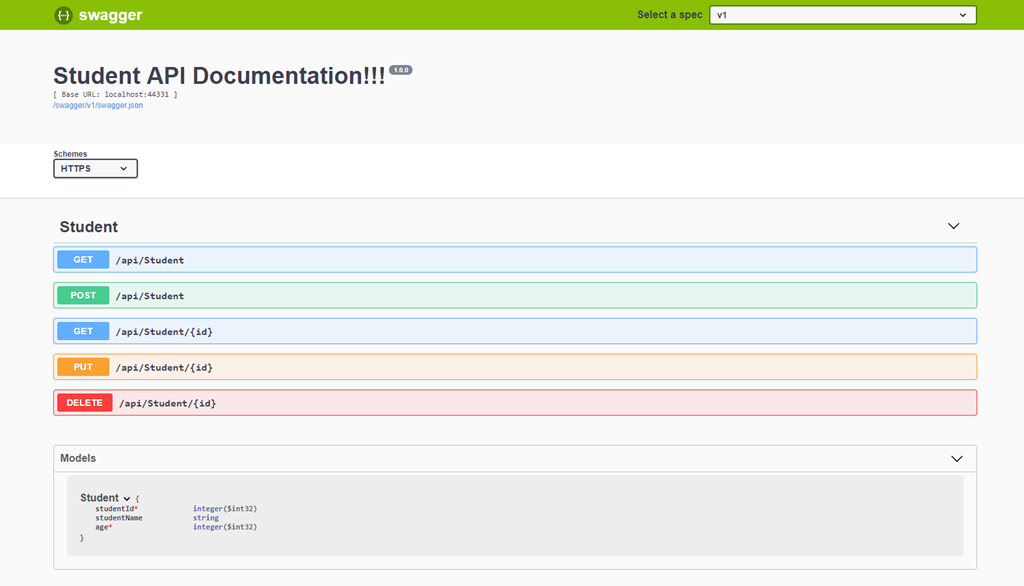
Task: Collapse the Student model arrow
Action: click(x=127, y=498)
